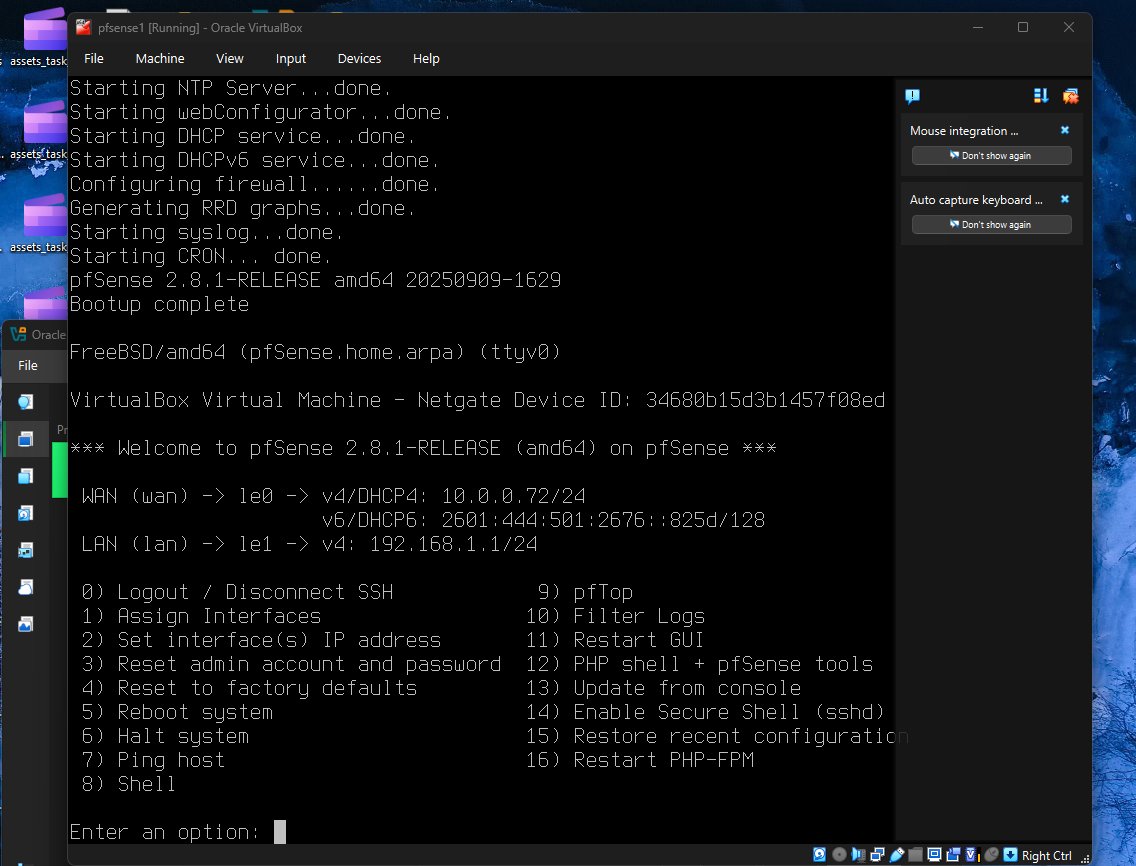
Task: Select the third sidebar tool in VirtualBox Manager
Action: (25, 476)
